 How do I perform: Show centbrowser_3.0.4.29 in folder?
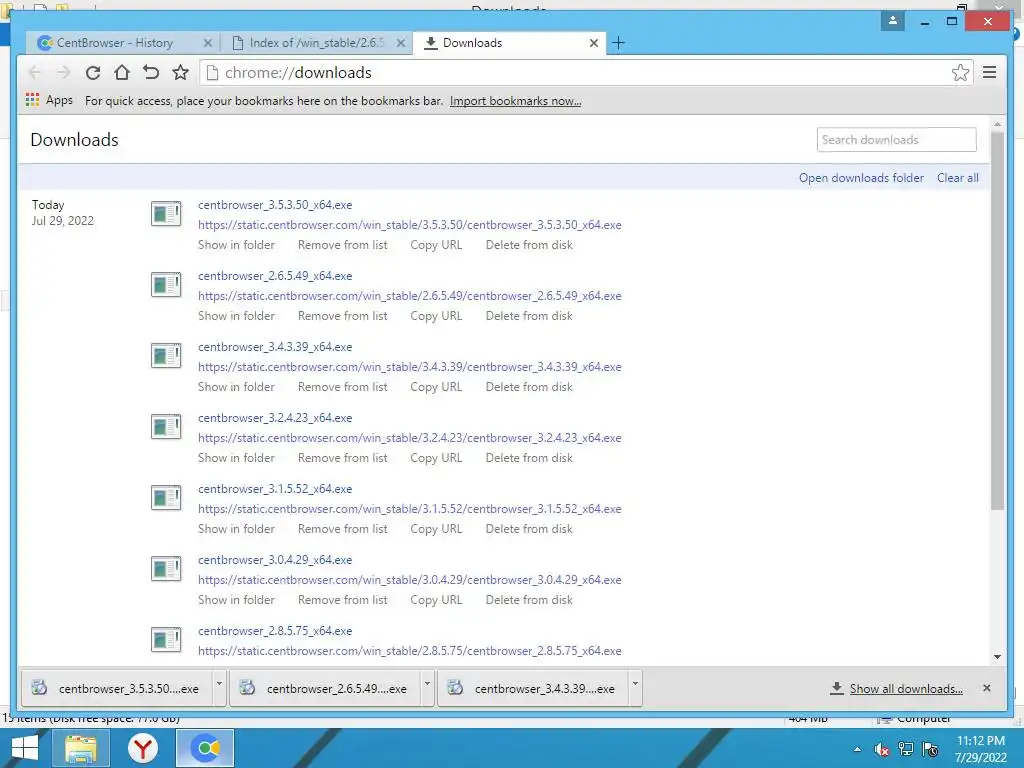[x=236, y=600]
